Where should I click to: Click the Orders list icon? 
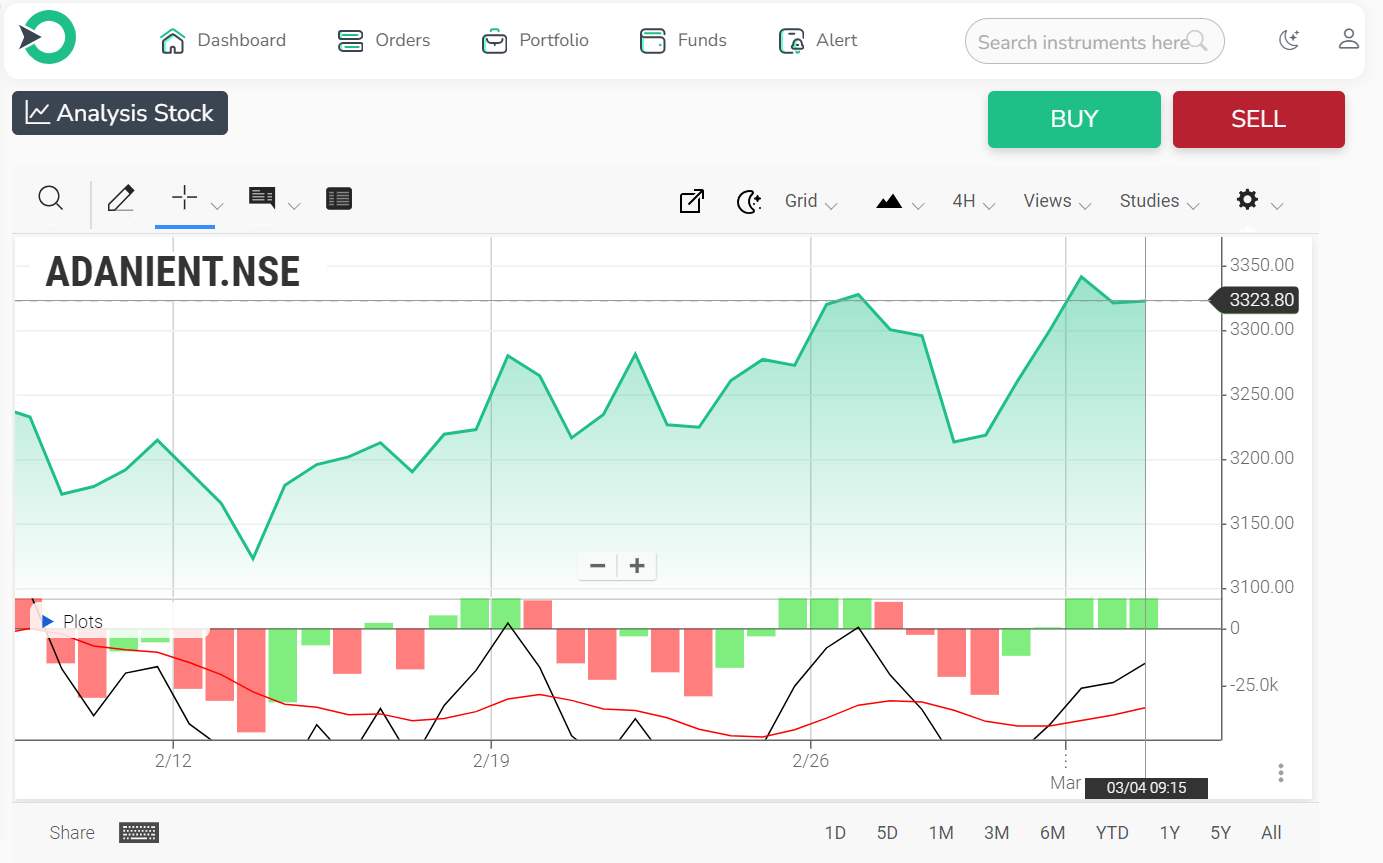(350, 41)
